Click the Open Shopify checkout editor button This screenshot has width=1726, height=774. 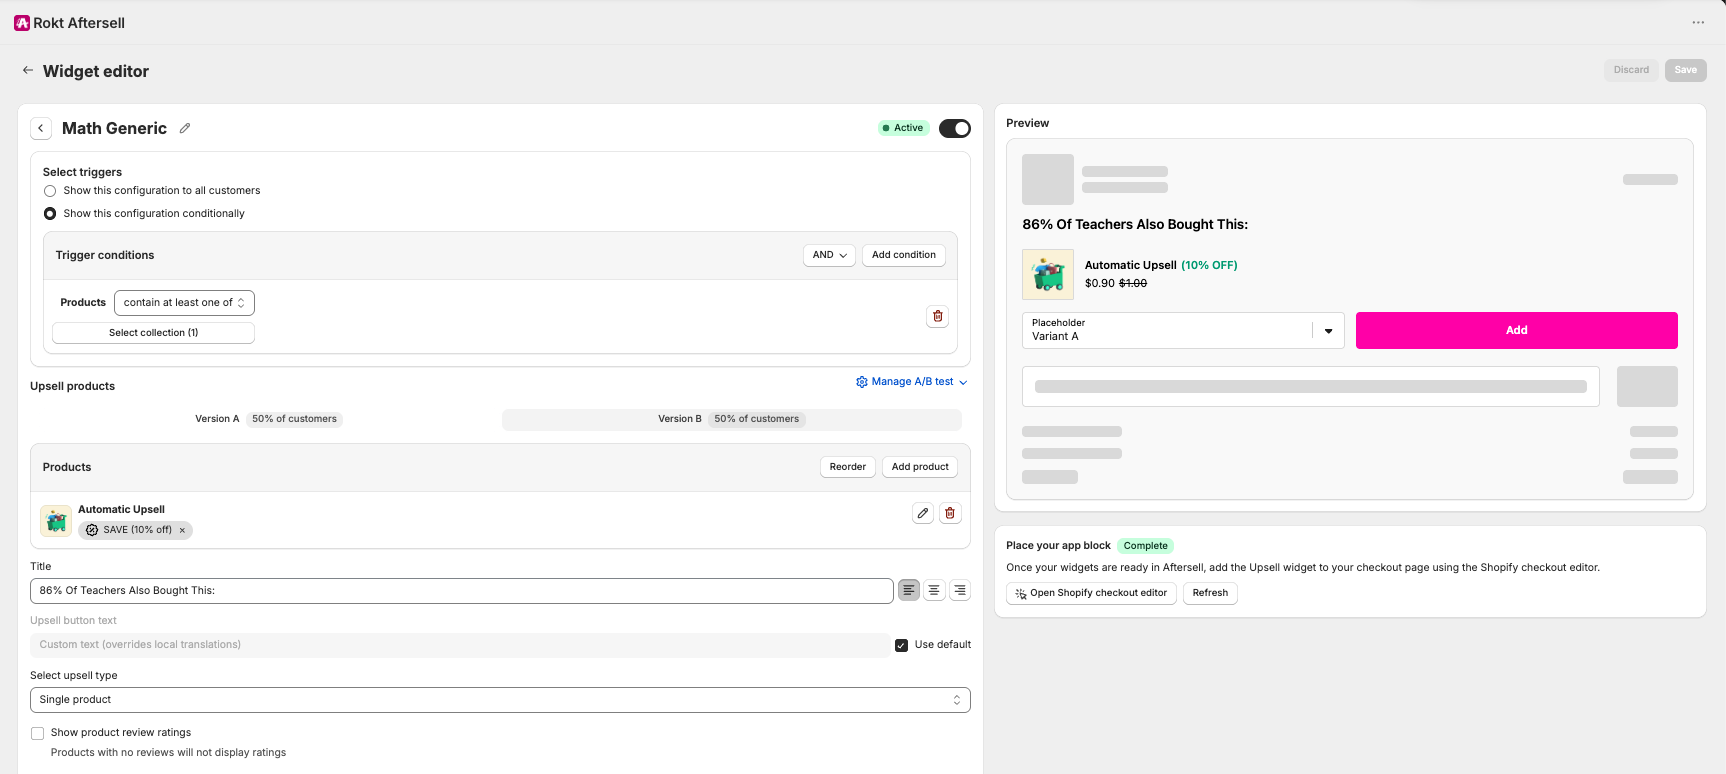1091,593
